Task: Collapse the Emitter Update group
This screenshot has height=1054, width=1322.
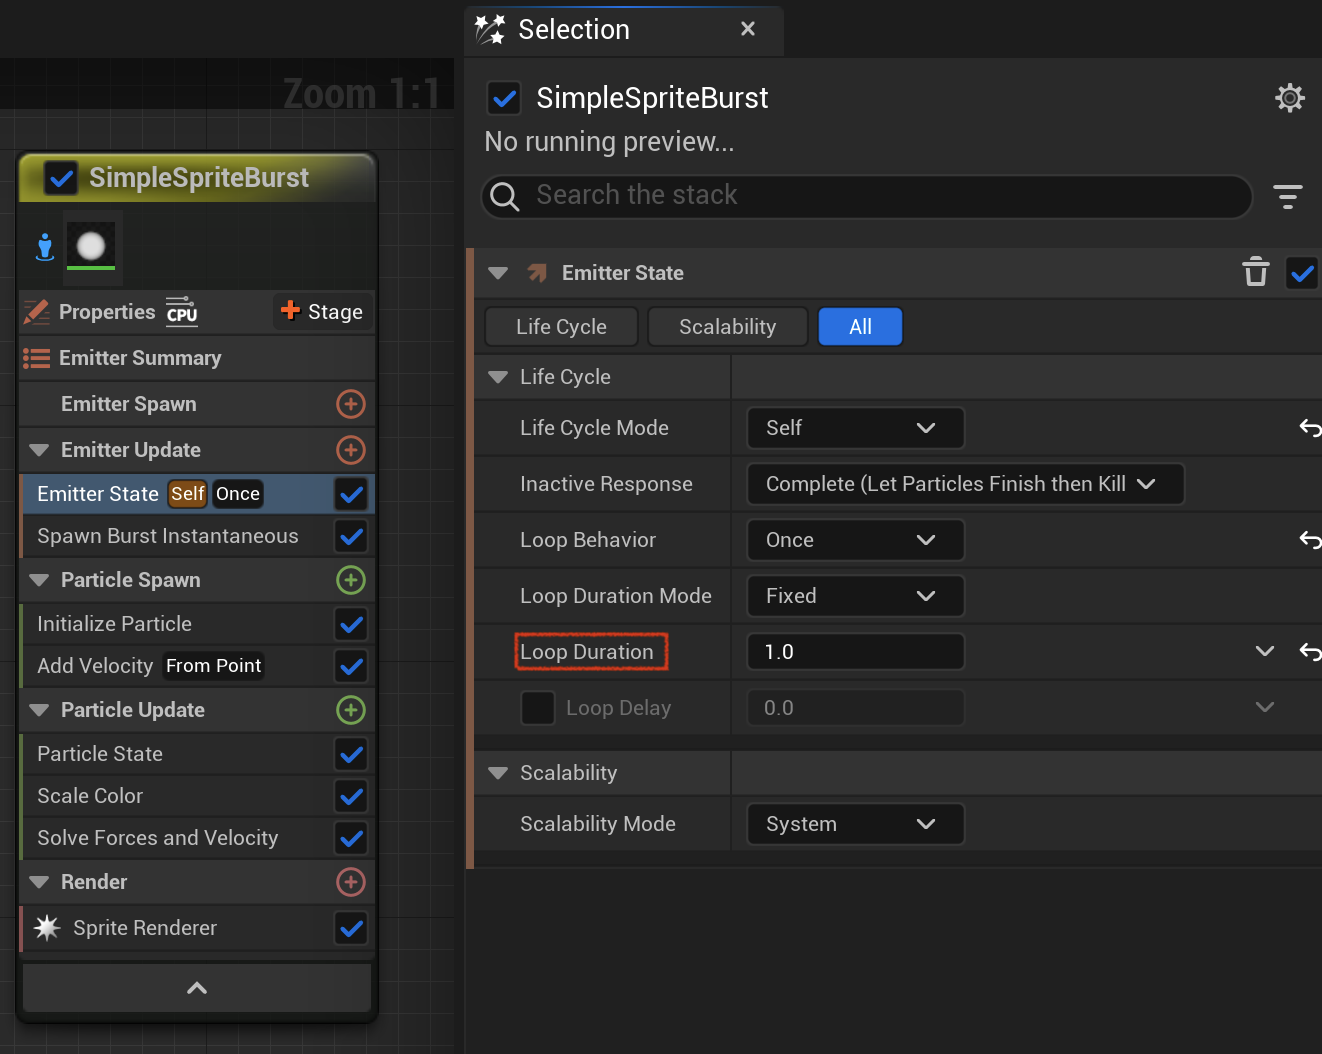Action: (39, 450)
